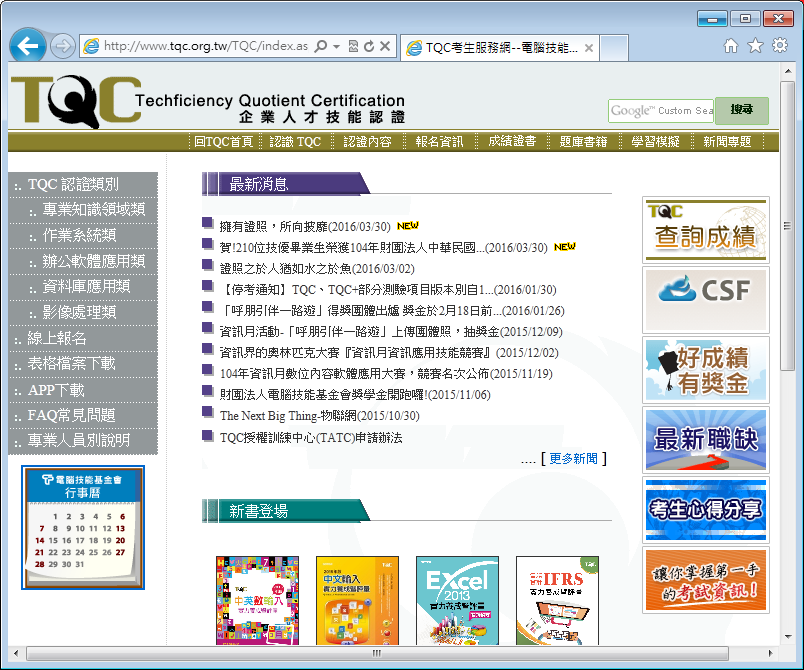804x670 pixels.
Task: Open the 中英數輸入 book cover
Action: pyautogui.click(x=257, y=600)
